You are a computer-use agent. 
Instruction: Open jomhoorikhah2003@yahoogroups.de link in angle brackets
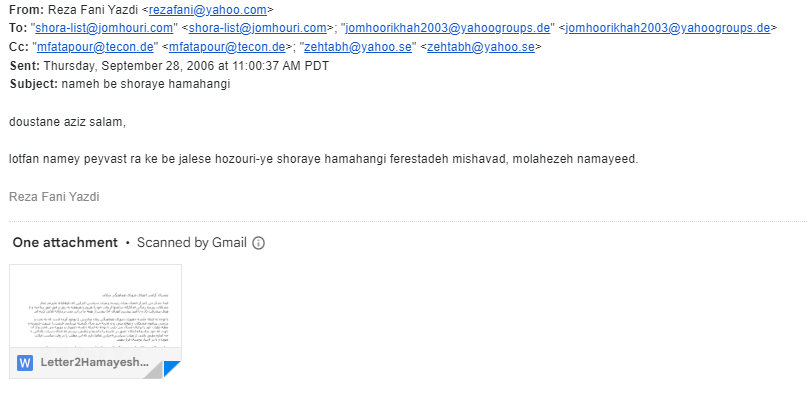[x=667, y=28]
